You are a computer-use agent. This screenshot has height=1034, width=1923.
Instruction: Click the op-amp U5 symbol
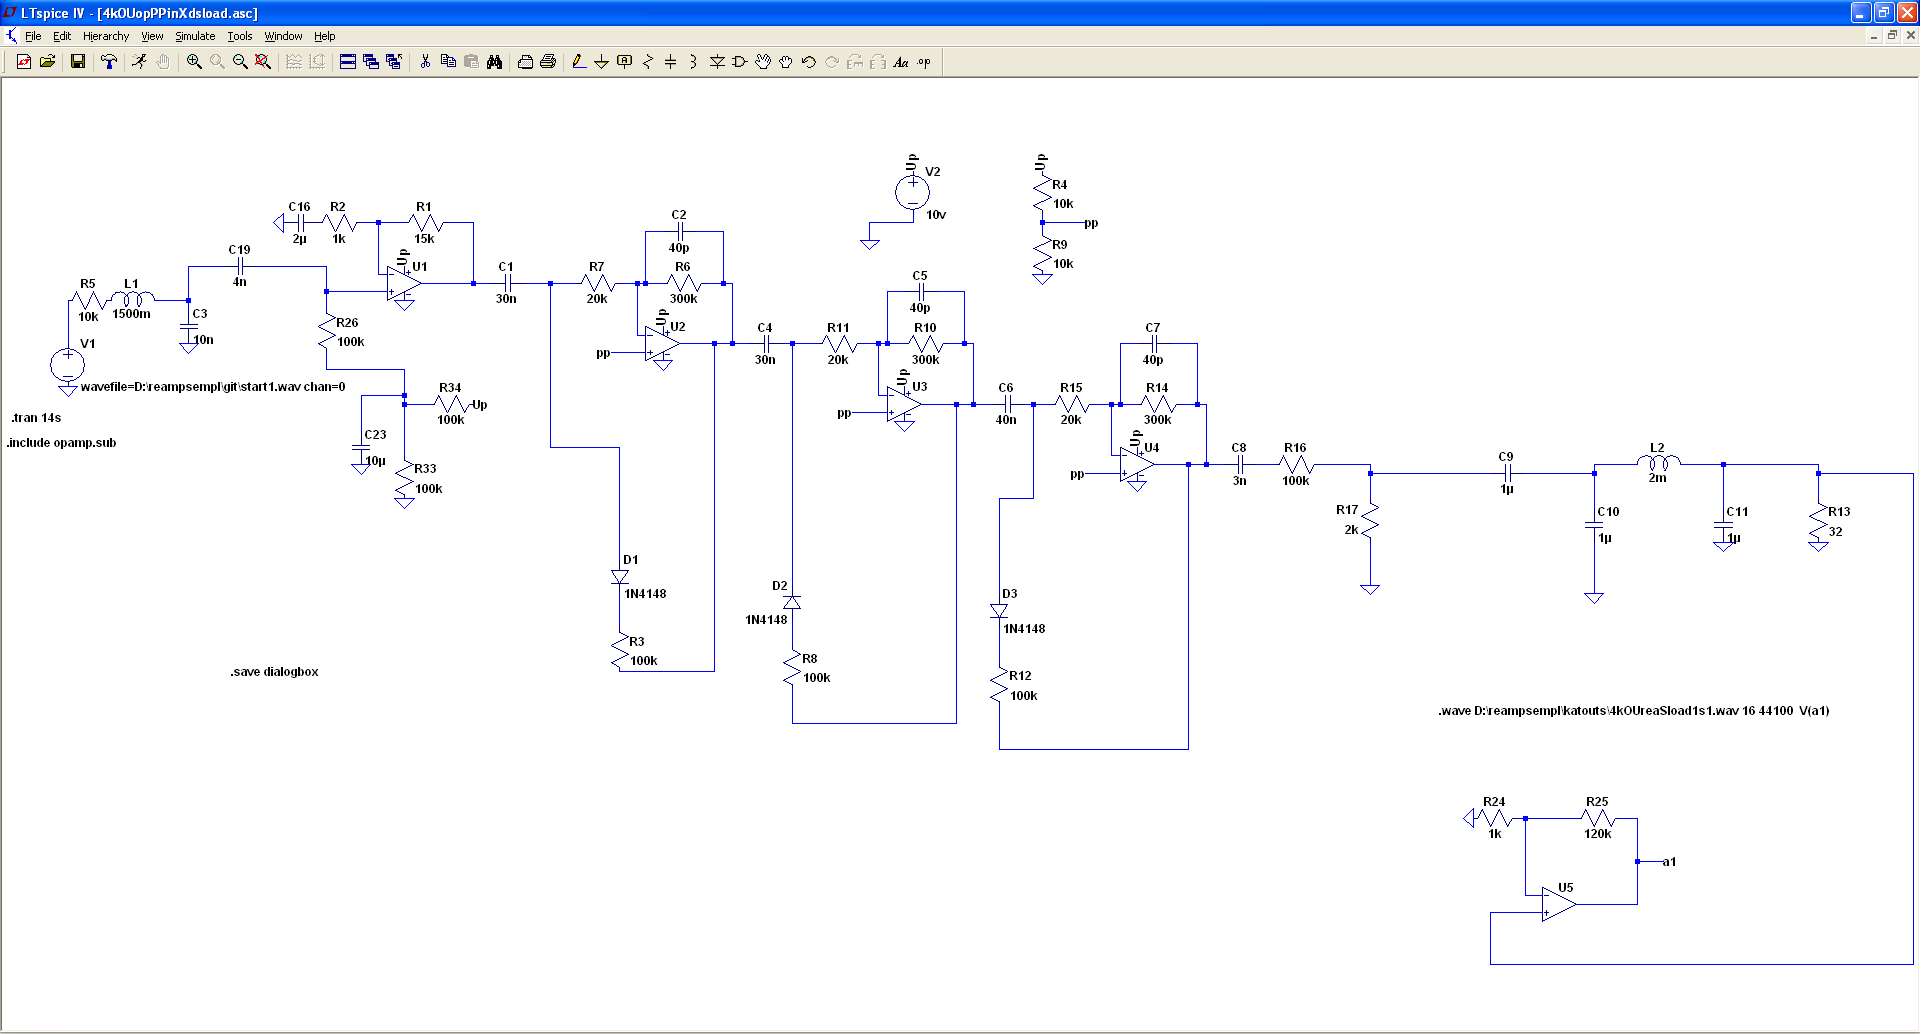point(1557,904)
